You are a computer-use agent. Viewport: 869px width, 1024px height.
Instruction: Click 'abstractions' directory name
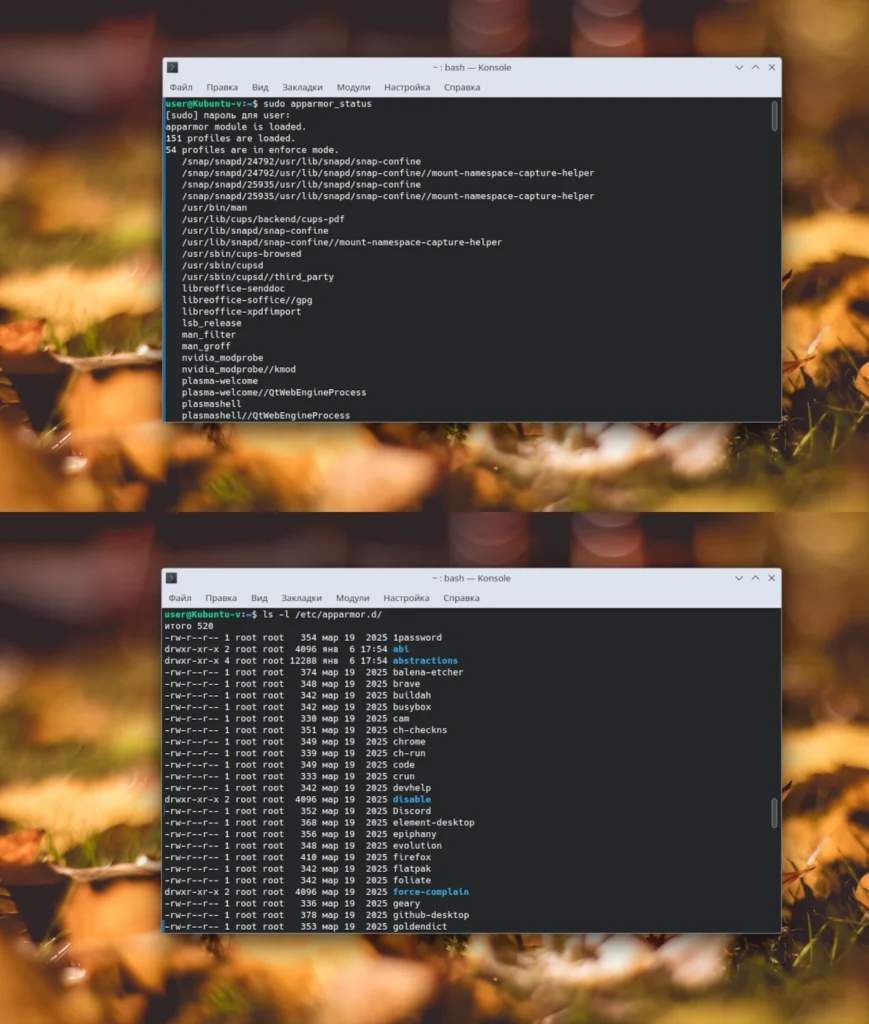425,661
